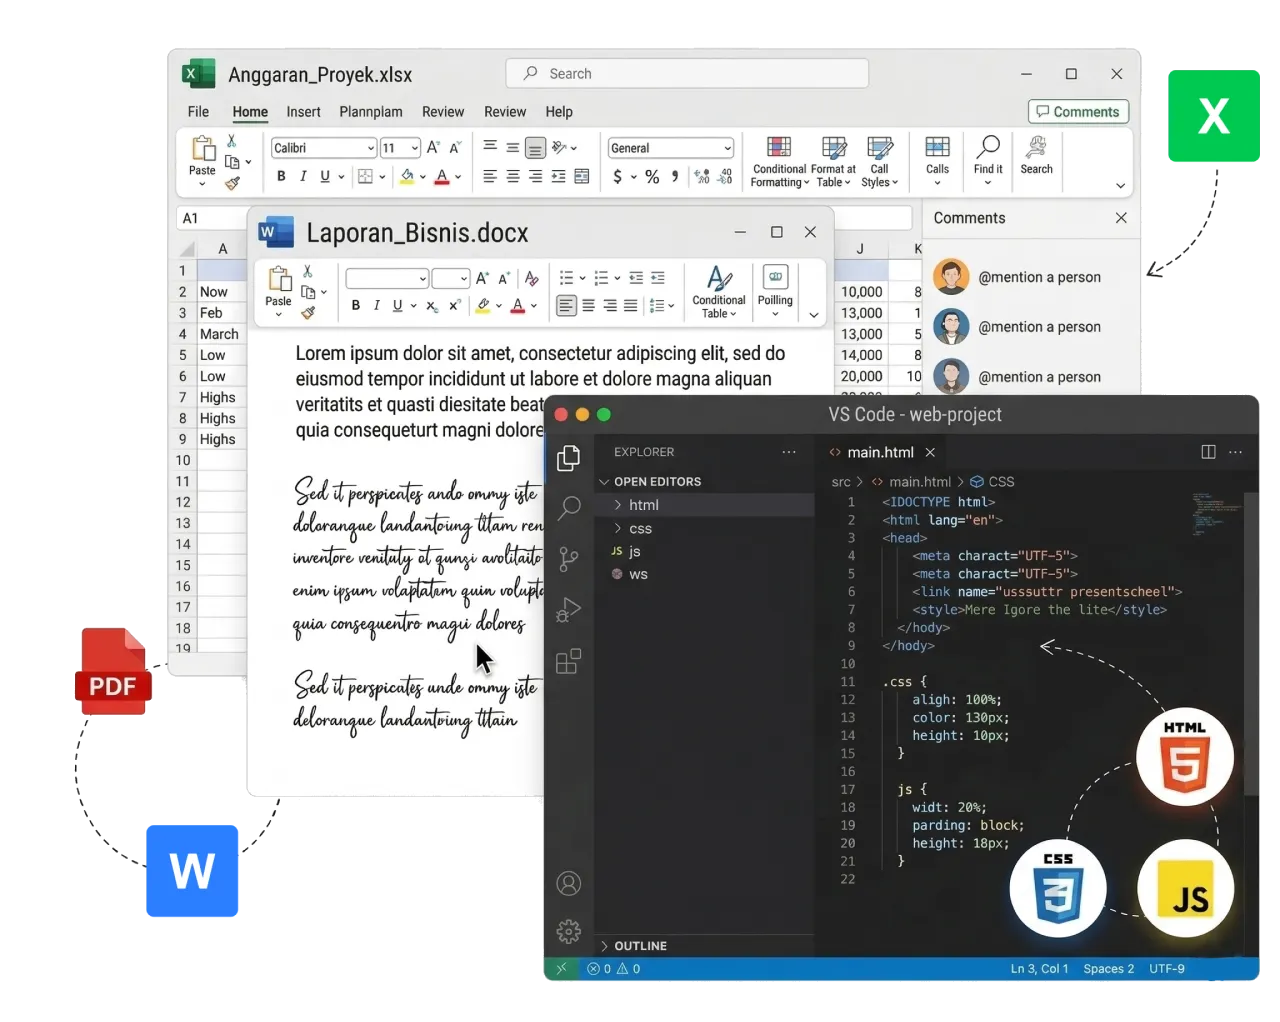Screen dimensions: 1280x1022
Task: Open Run and Debug in VS Code
Action: tap(569, 610)
